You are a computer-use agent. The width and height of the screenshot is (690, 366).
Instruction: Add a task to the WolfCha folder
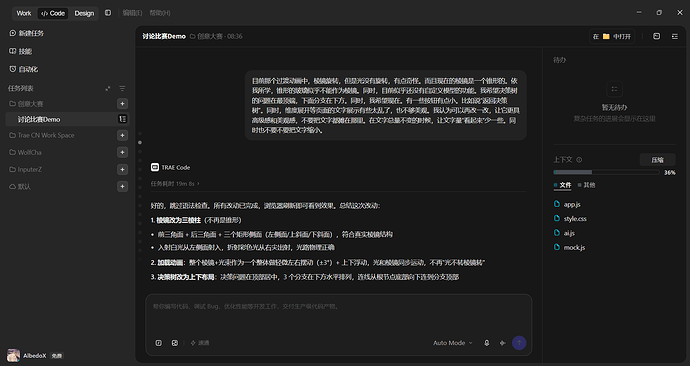122,152
